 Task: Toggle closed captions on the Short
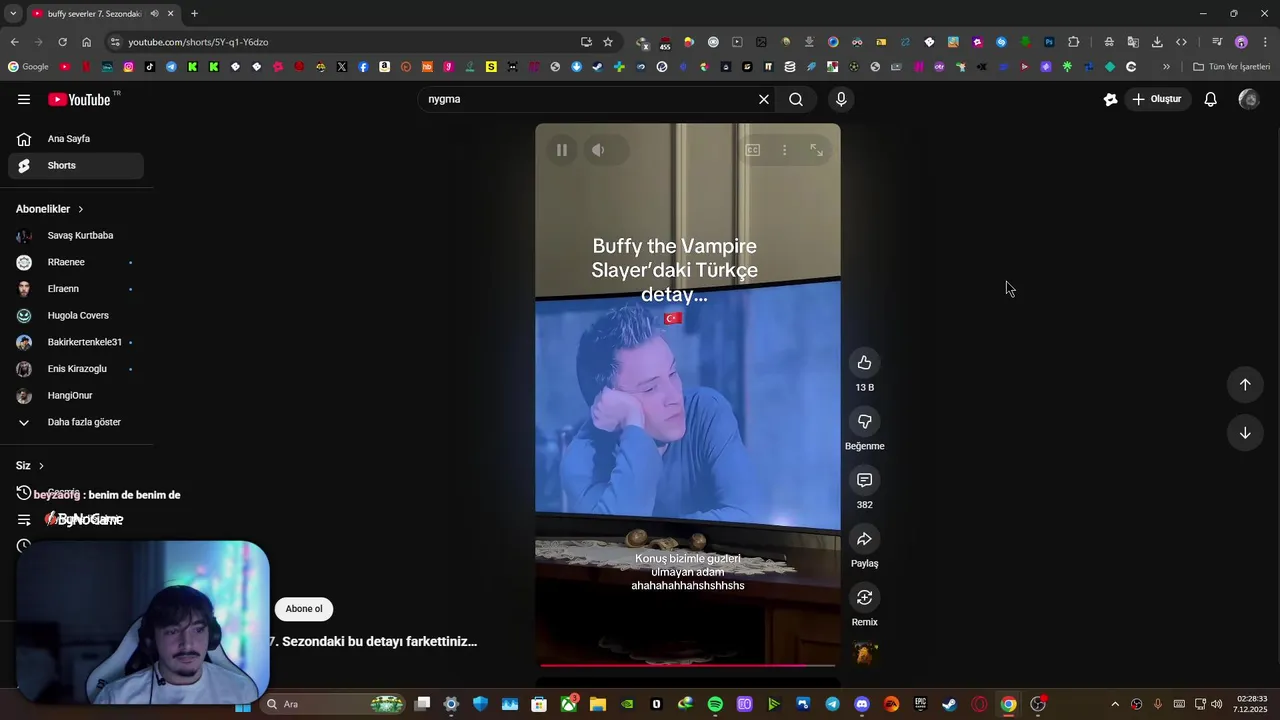pos(753,150)
